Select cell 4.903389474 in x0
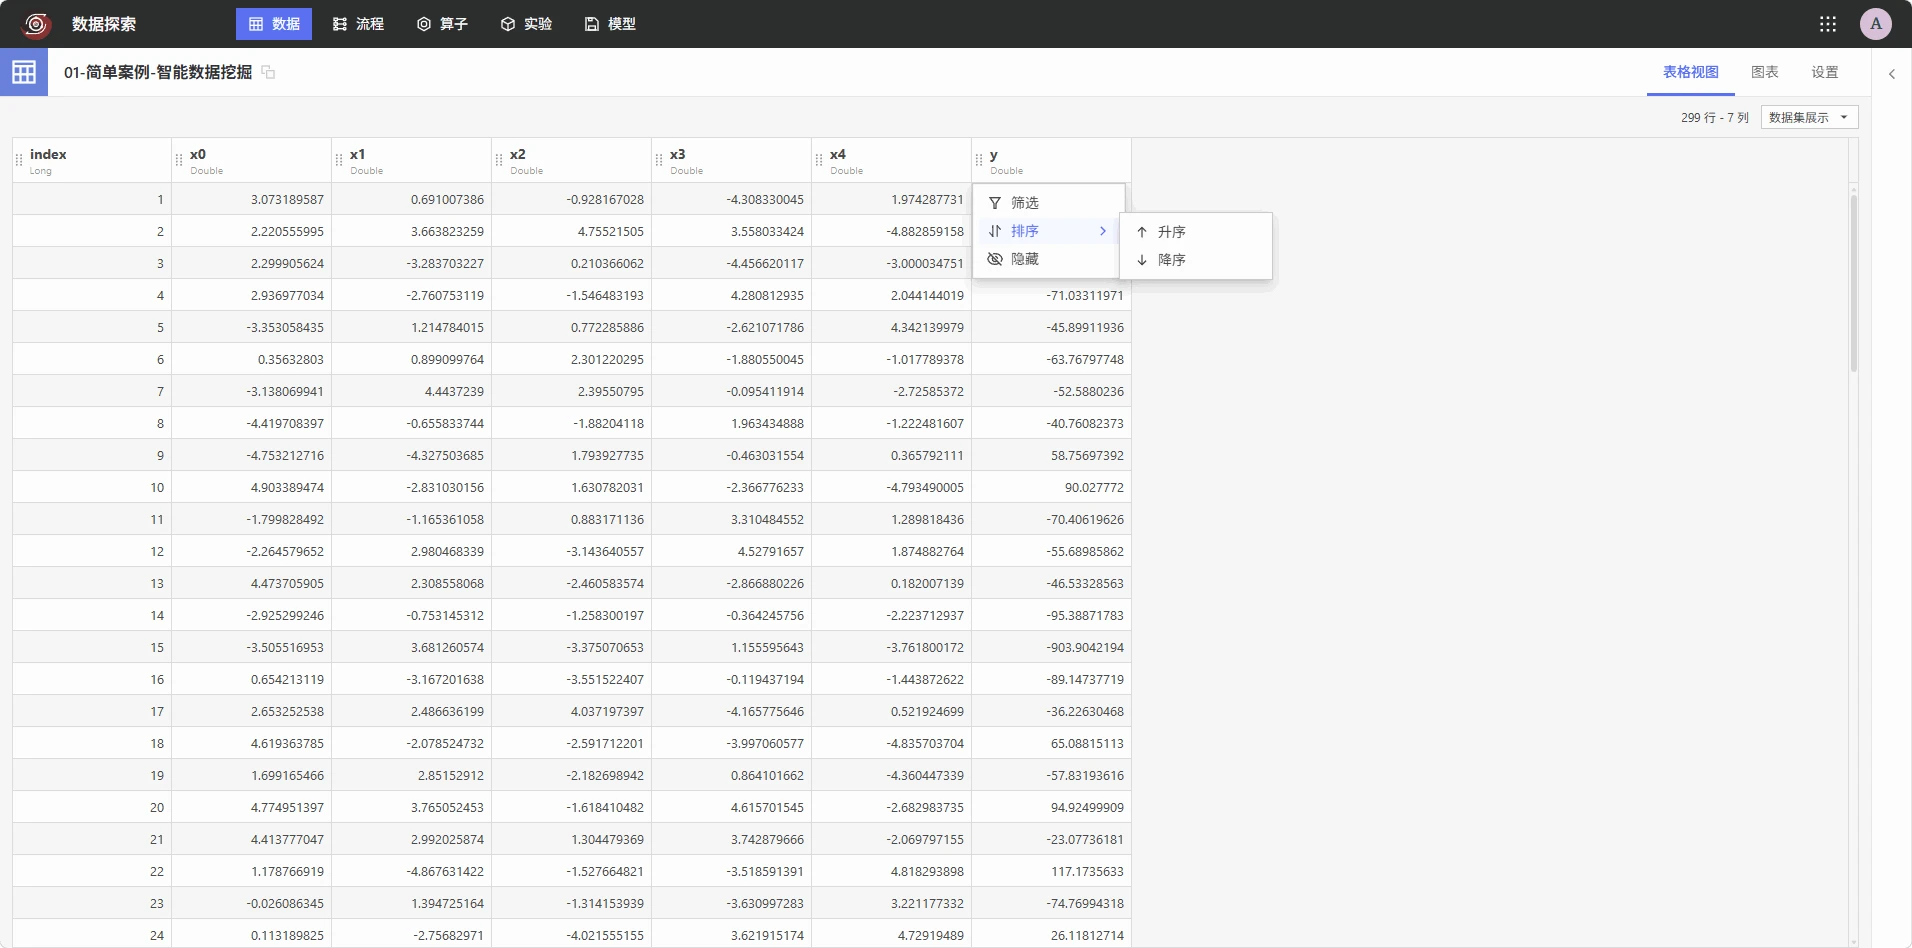 [252, 487]
